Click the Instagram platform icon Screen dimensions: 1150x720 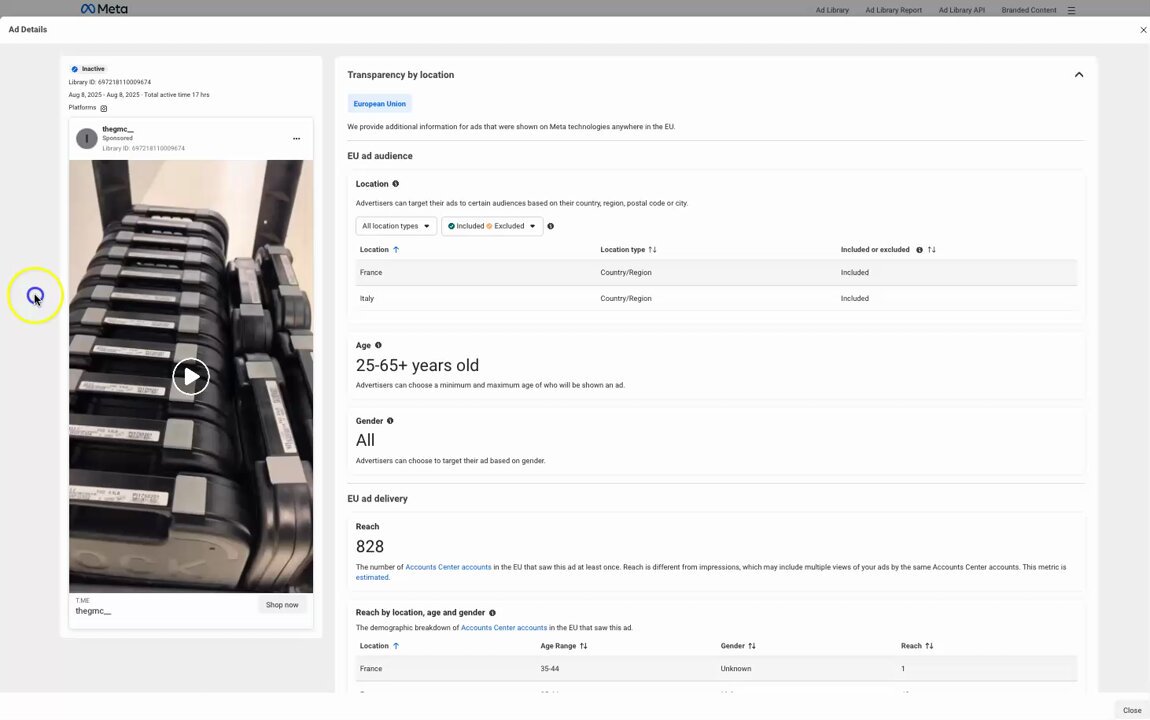tap(103, 109)
